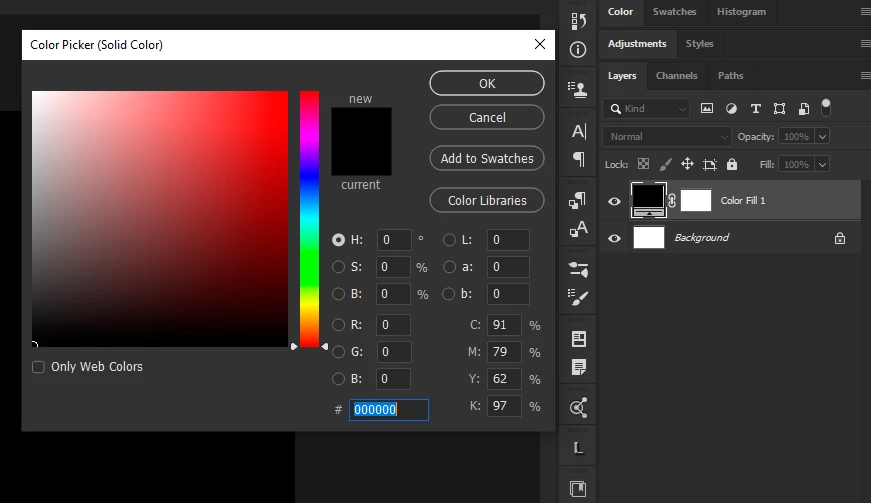Filter layers by smart objects icon
This screenshot has height=503, width=871.
(803, 109)
